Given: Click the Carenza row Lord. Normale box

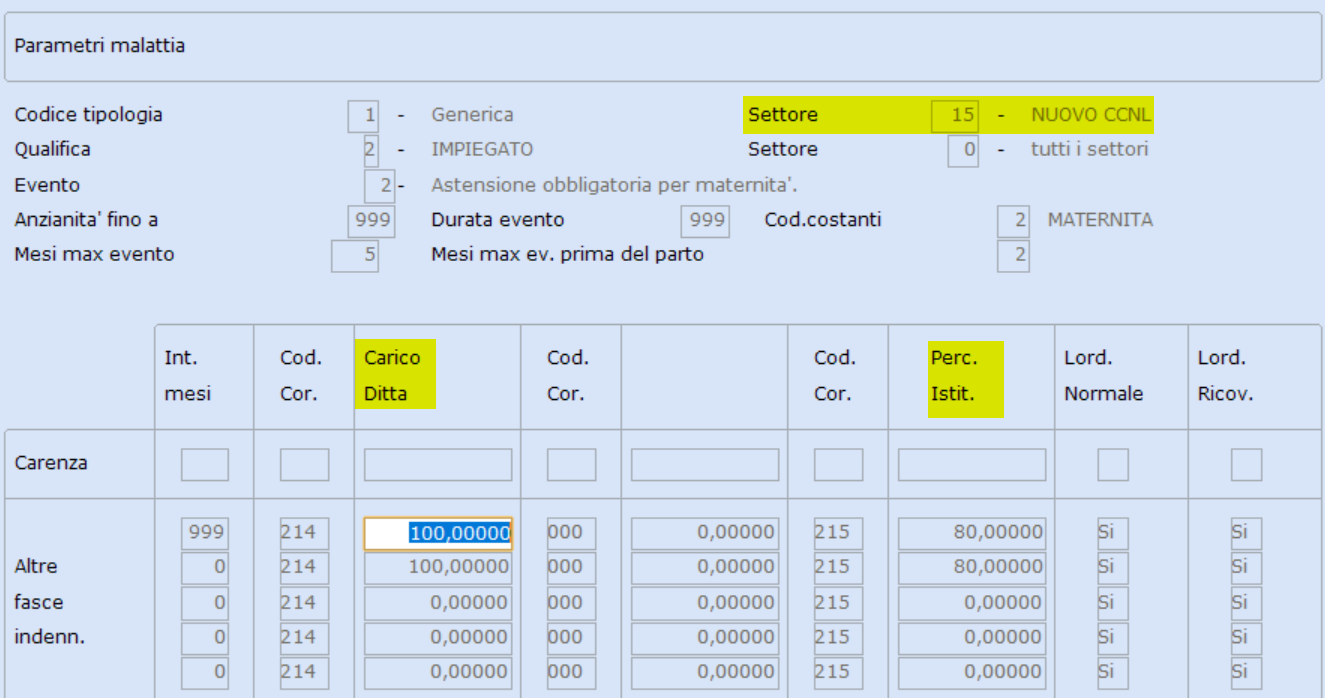Looking at the screenshot, I should 1113,465.
